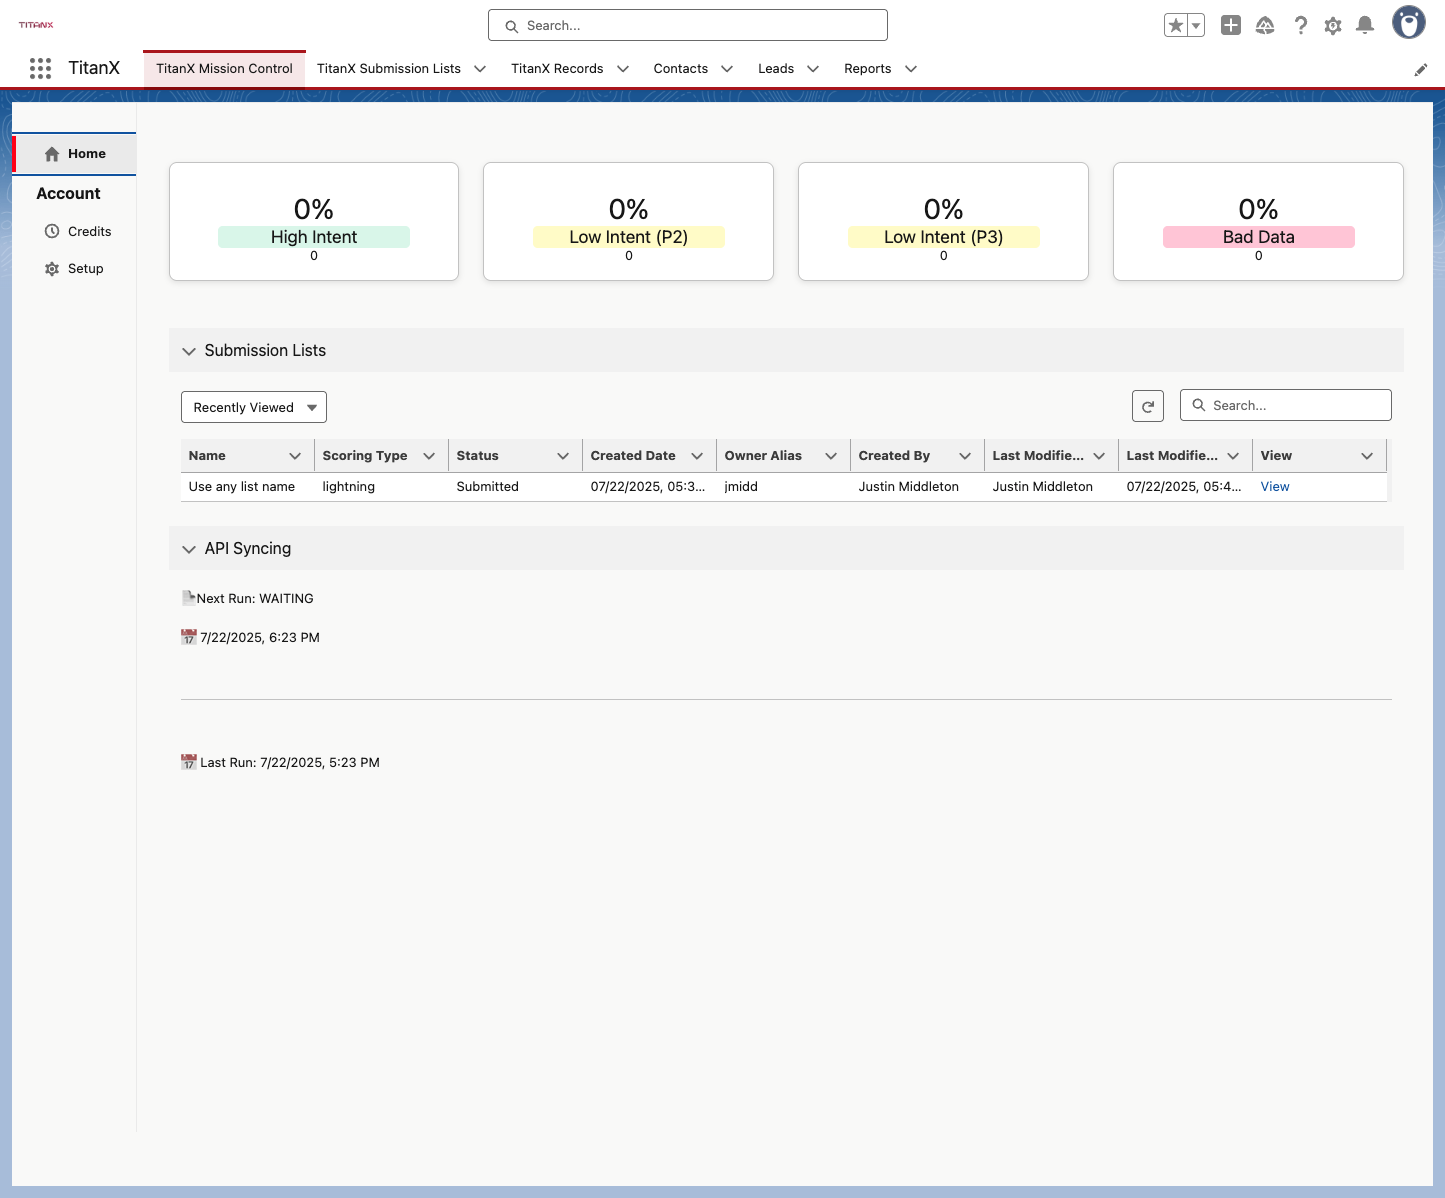
Task: Open the Trailhead guidance icon
Action: tap(1265, 26)
